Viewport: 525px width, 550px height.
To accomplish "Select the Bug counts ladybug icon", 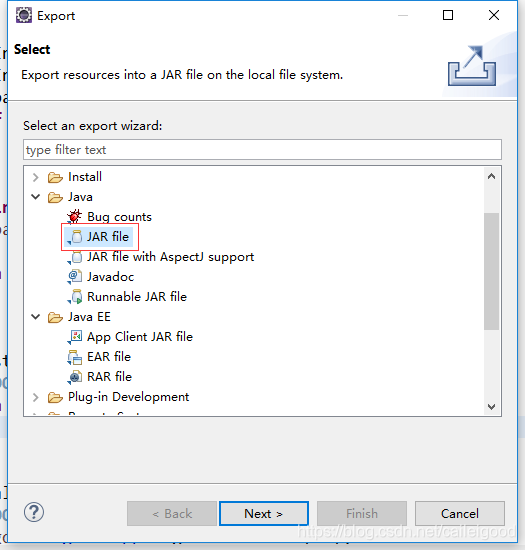I will click(x=74, y=216).
